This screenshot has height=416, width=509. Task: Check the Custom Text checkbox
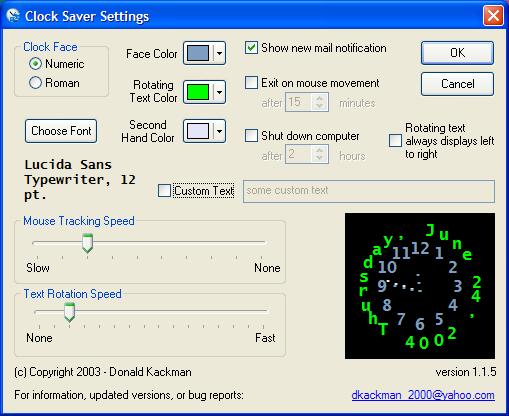pyautogui.click(x=164, y=191)
